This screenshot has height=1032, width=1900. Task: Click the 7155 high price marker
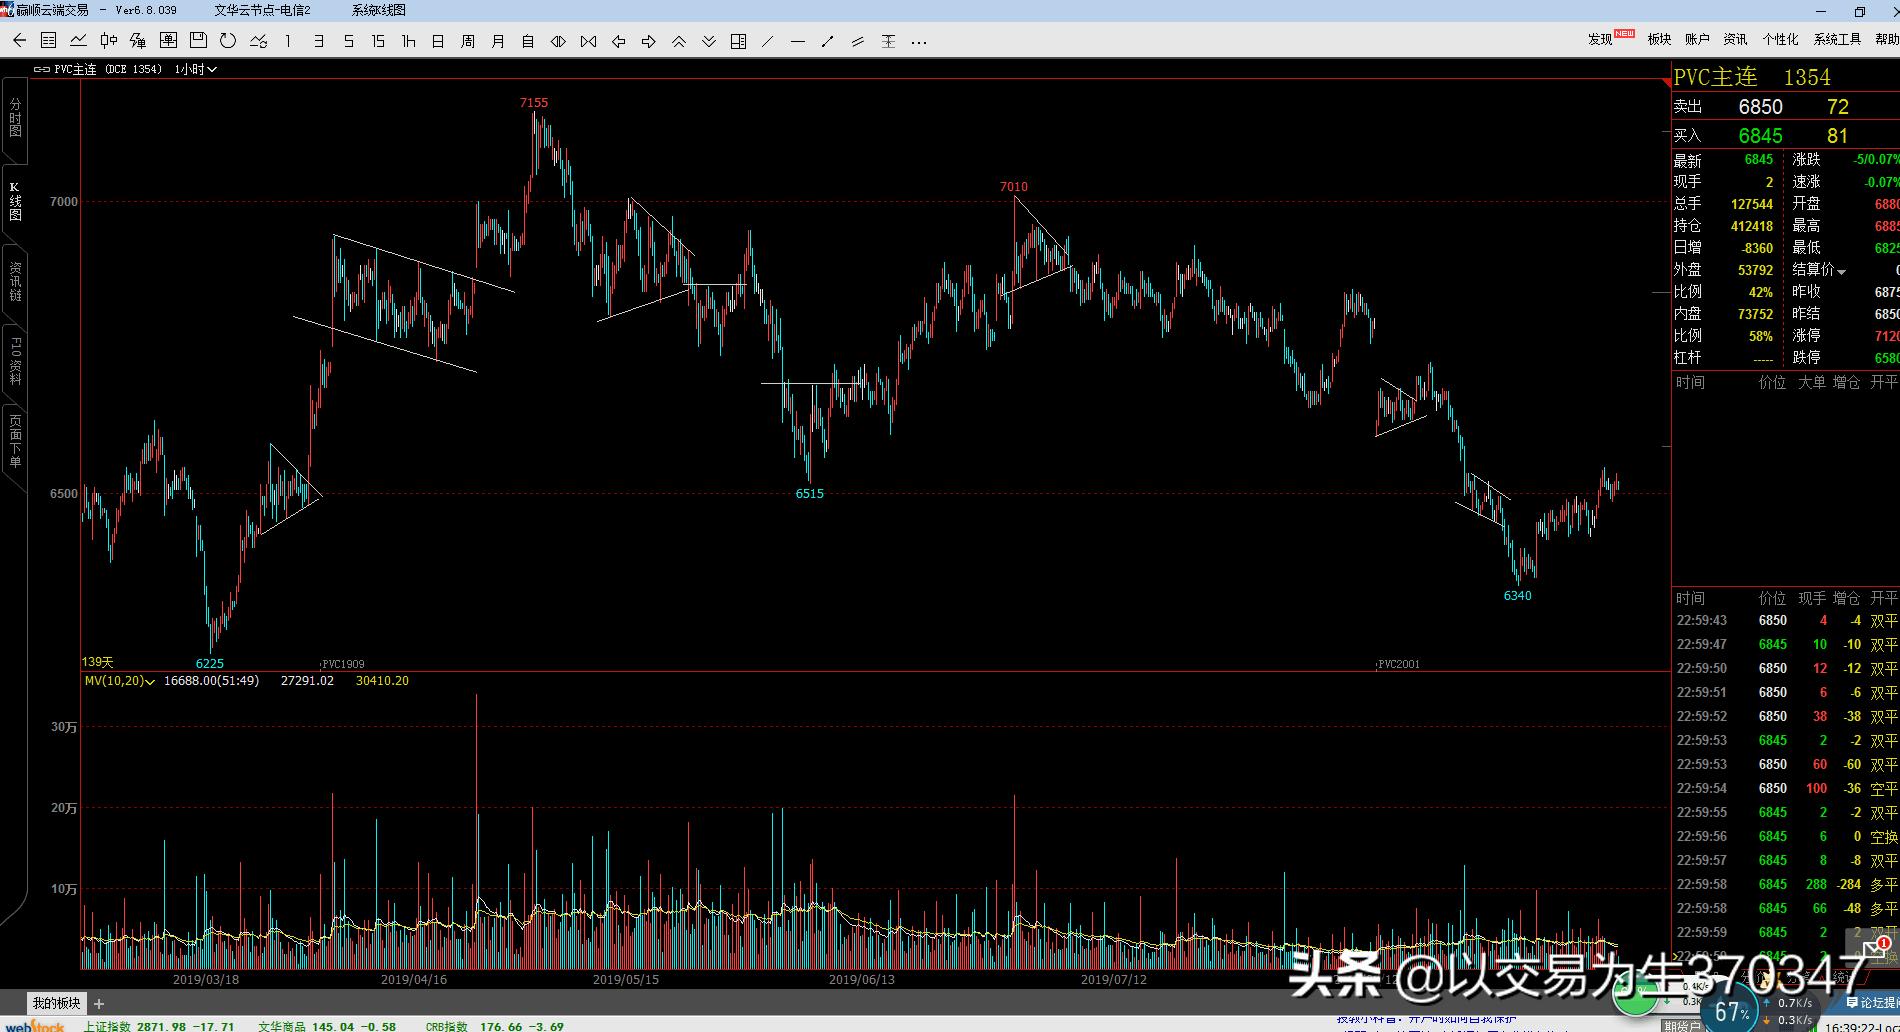pos(534,102)
